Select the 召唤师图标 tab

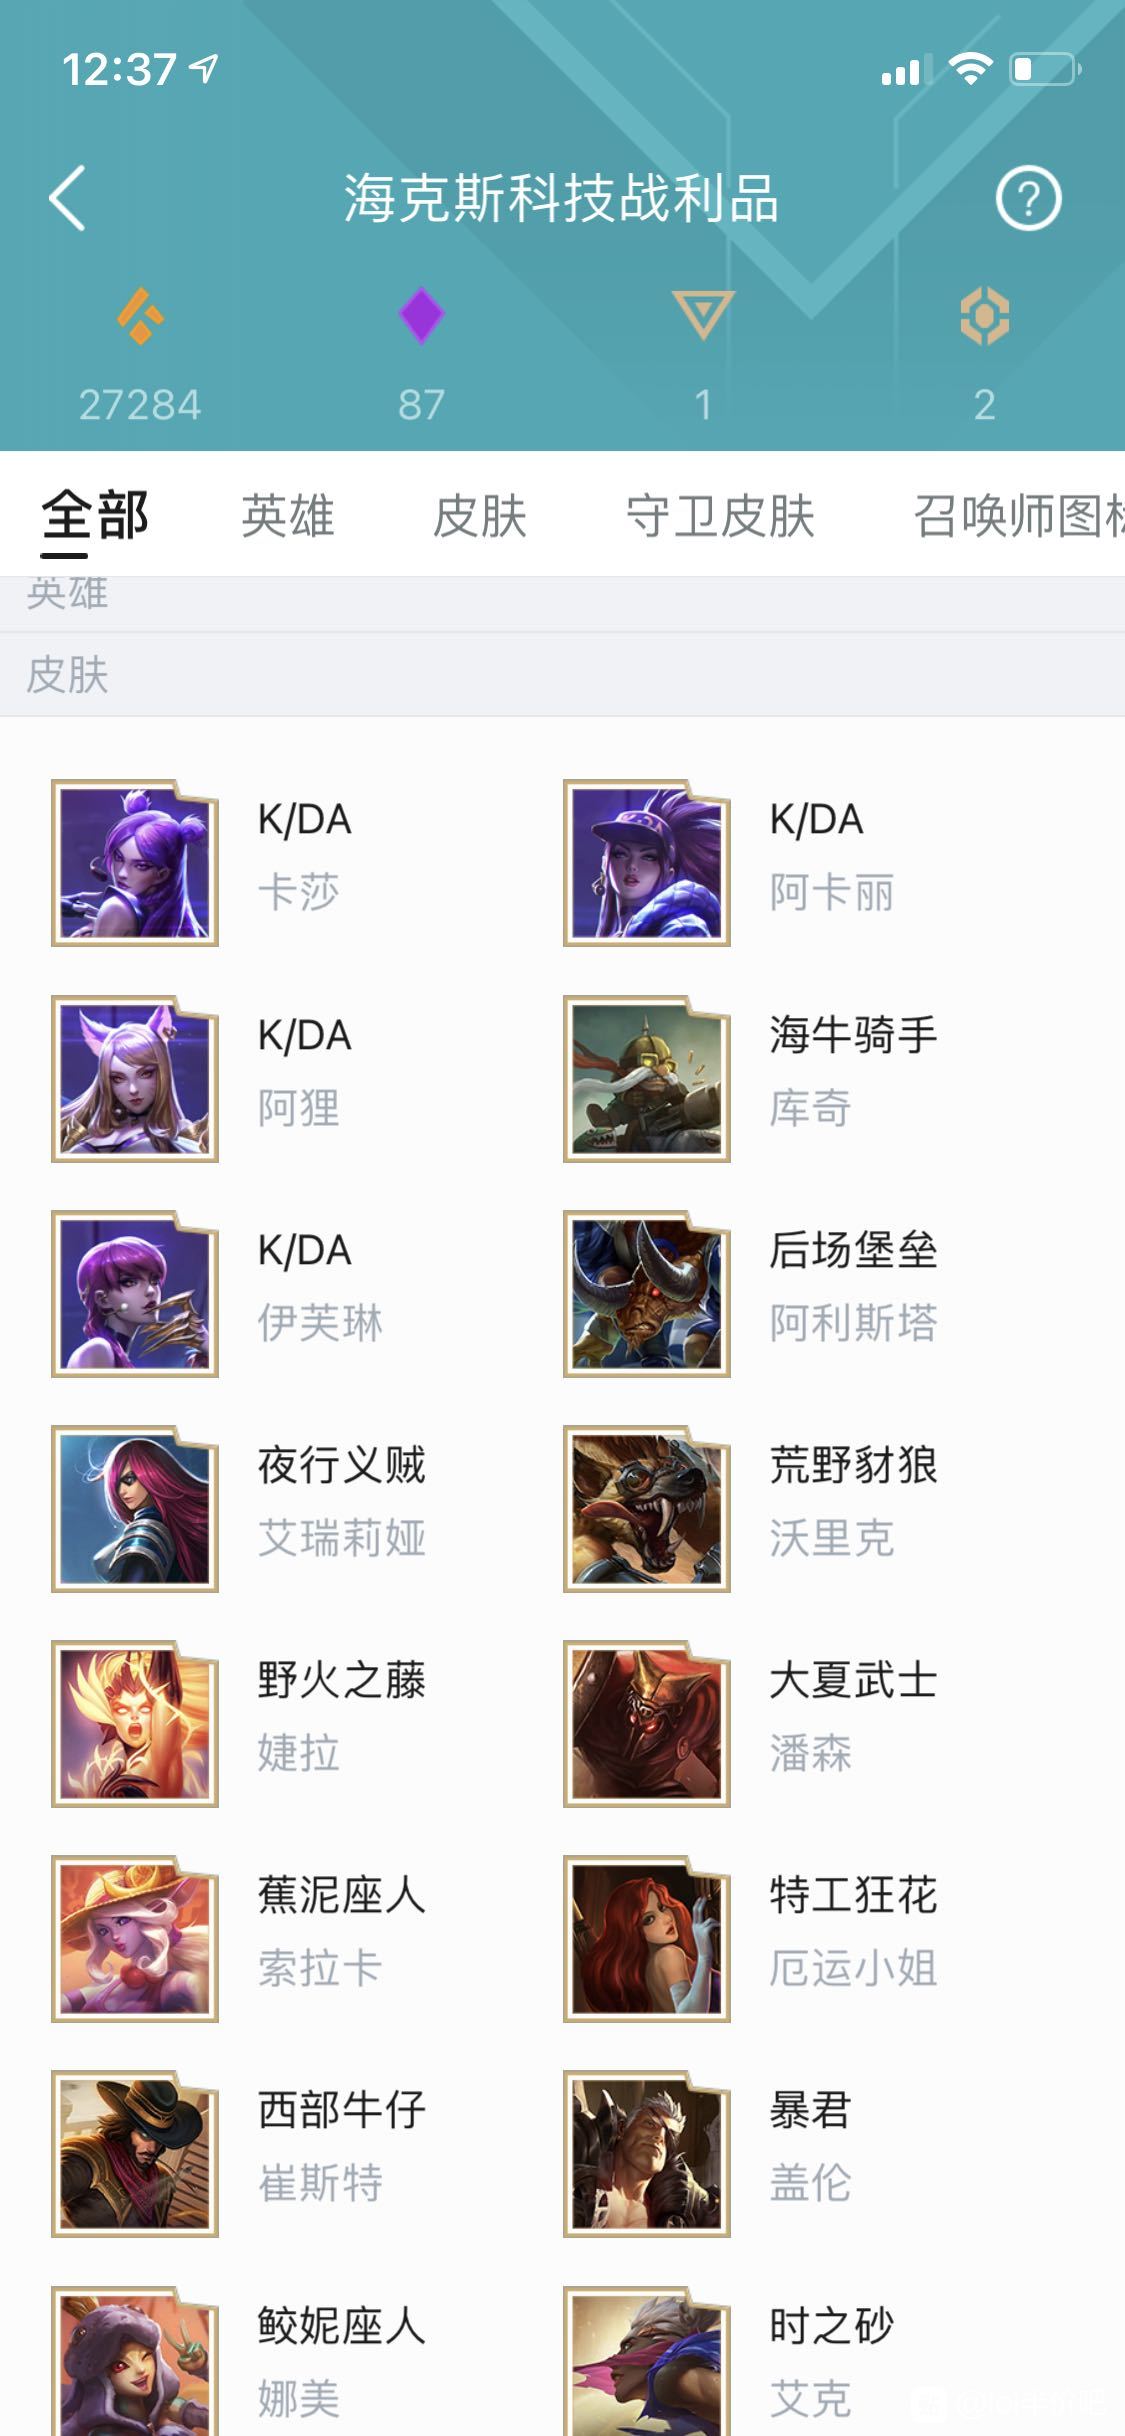(1018, 516)
